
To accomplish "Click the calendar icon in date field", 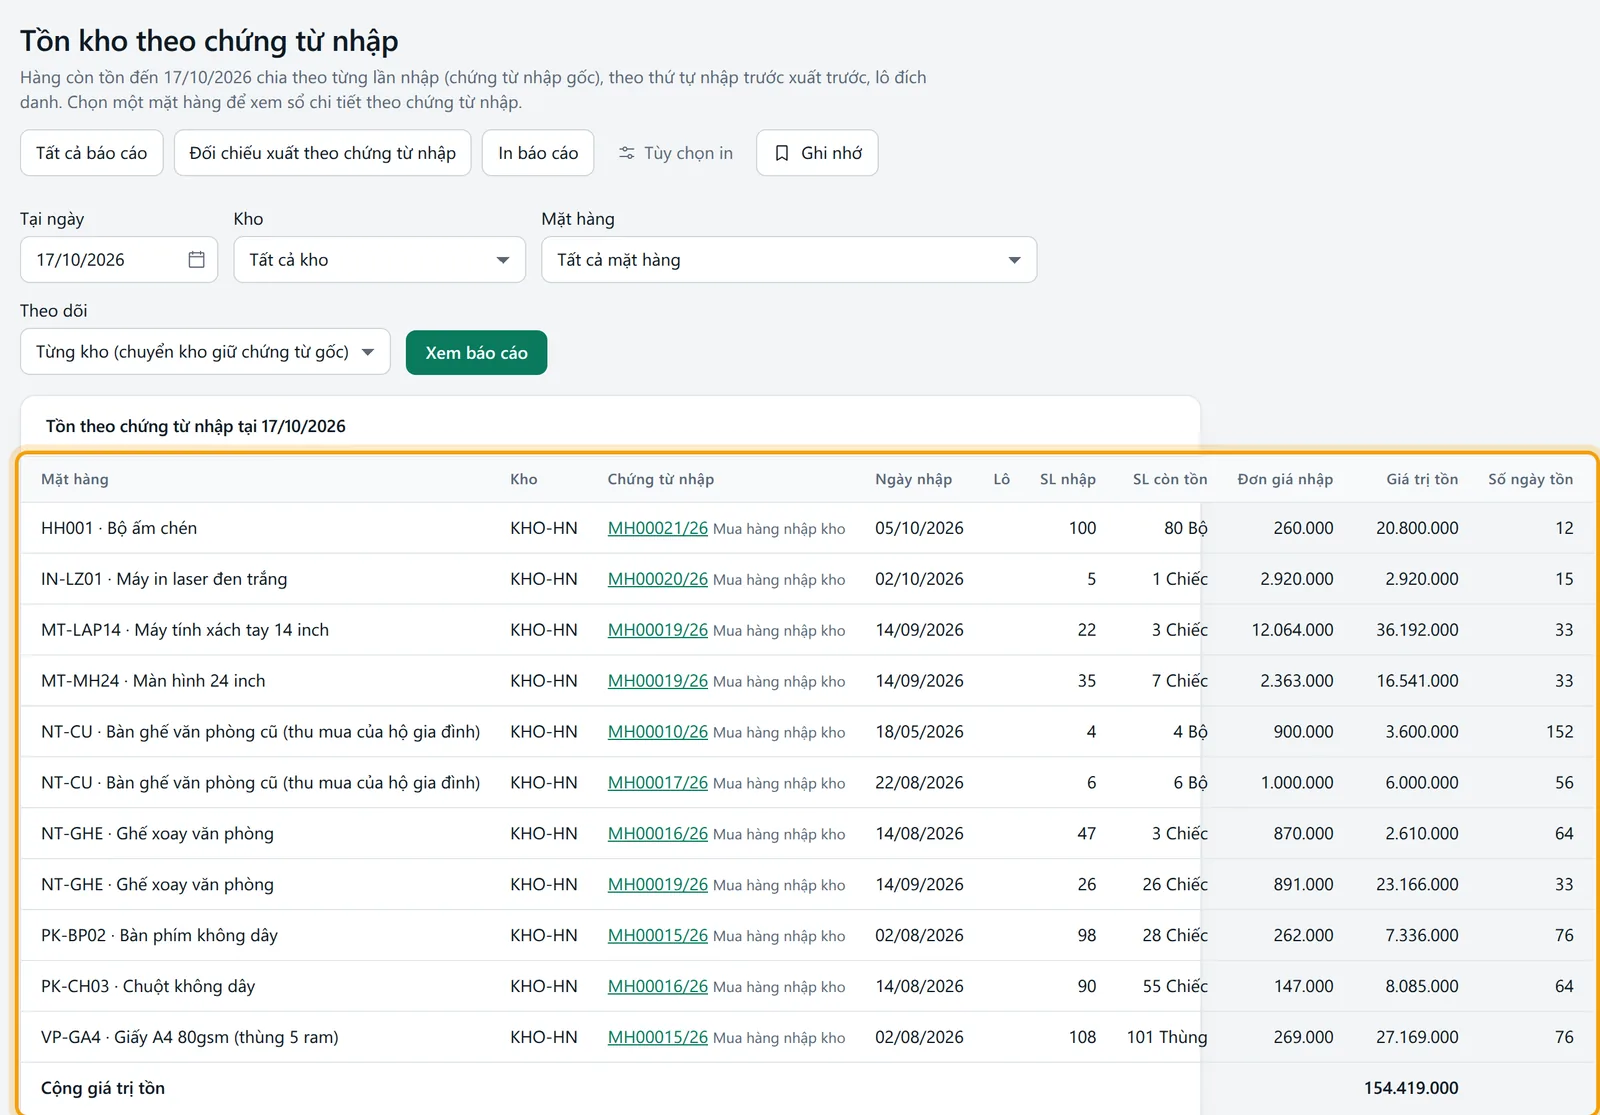I will pos(196,259).
